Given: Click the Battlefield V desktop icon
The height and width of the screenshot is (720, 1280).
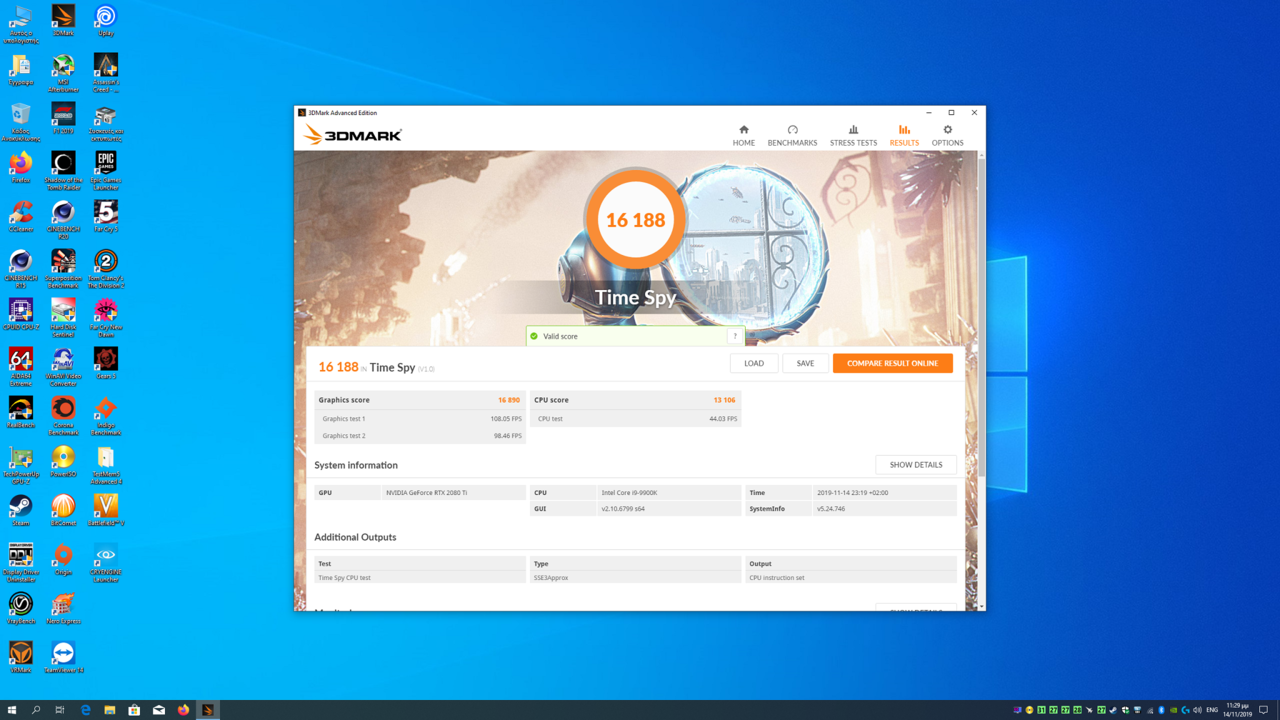Looking at the screenshot, I should (105, 510).
